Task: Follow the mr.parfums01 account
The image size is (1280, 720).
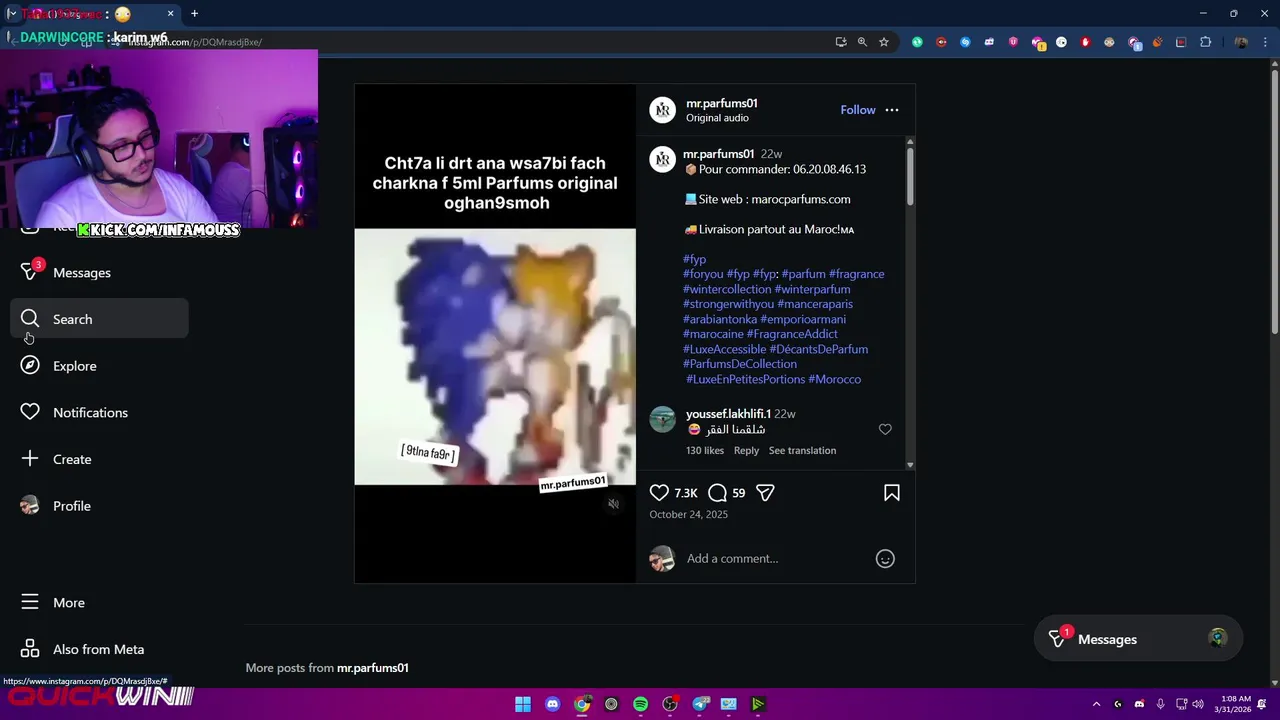Action: click(857, 110)
